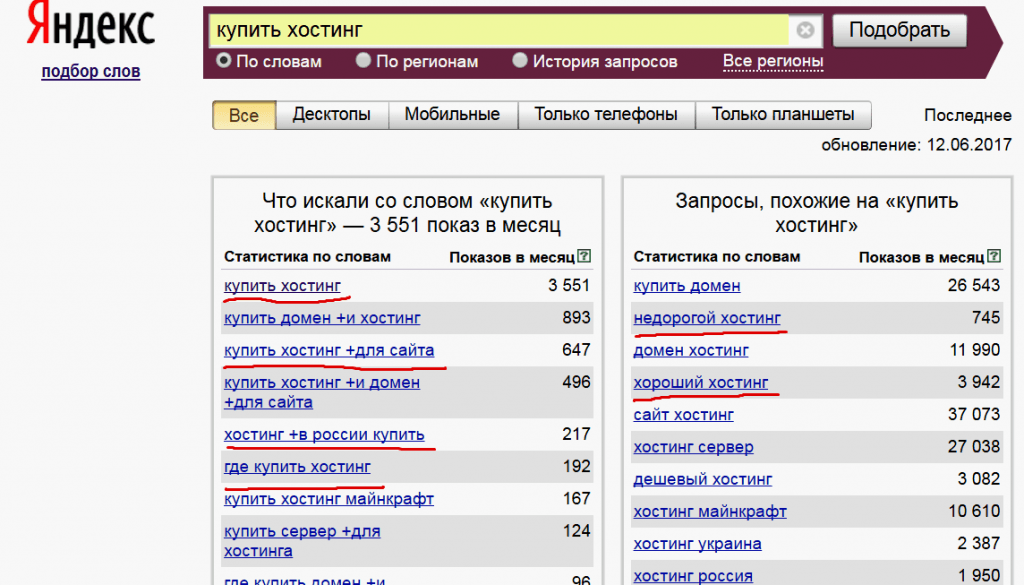Clear the search field with the X icon
Screen dimensions: 1024x585
pyautogui.click(x=805, y=30)
